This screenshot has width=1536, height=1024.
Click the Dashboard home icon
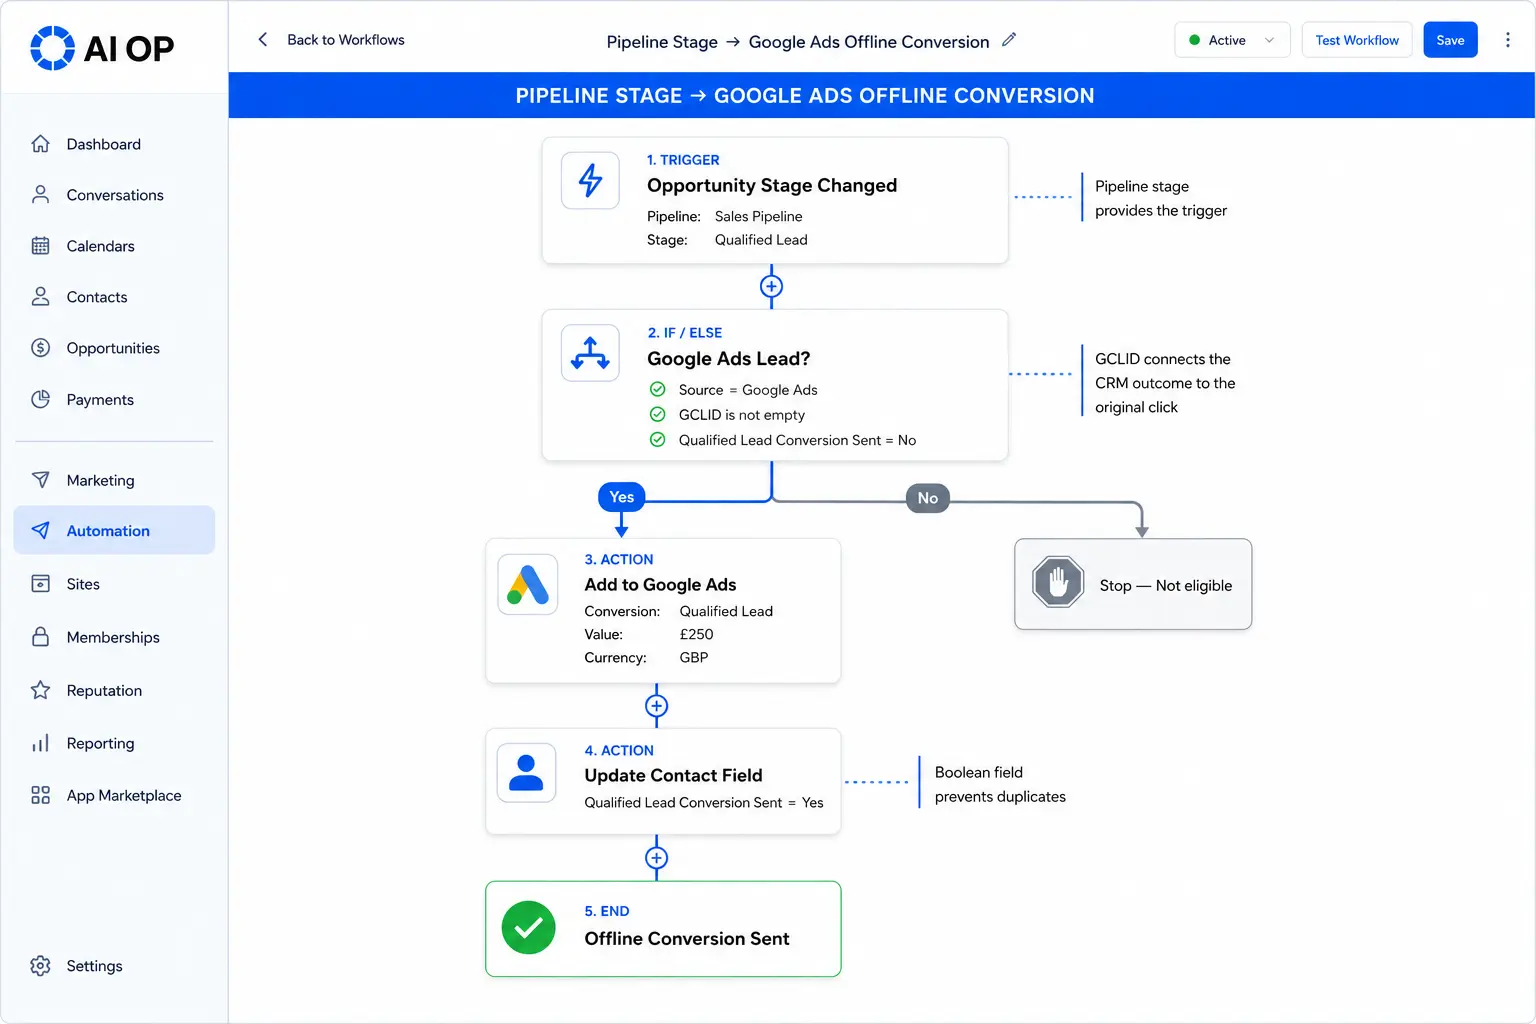tap(40, 144)
